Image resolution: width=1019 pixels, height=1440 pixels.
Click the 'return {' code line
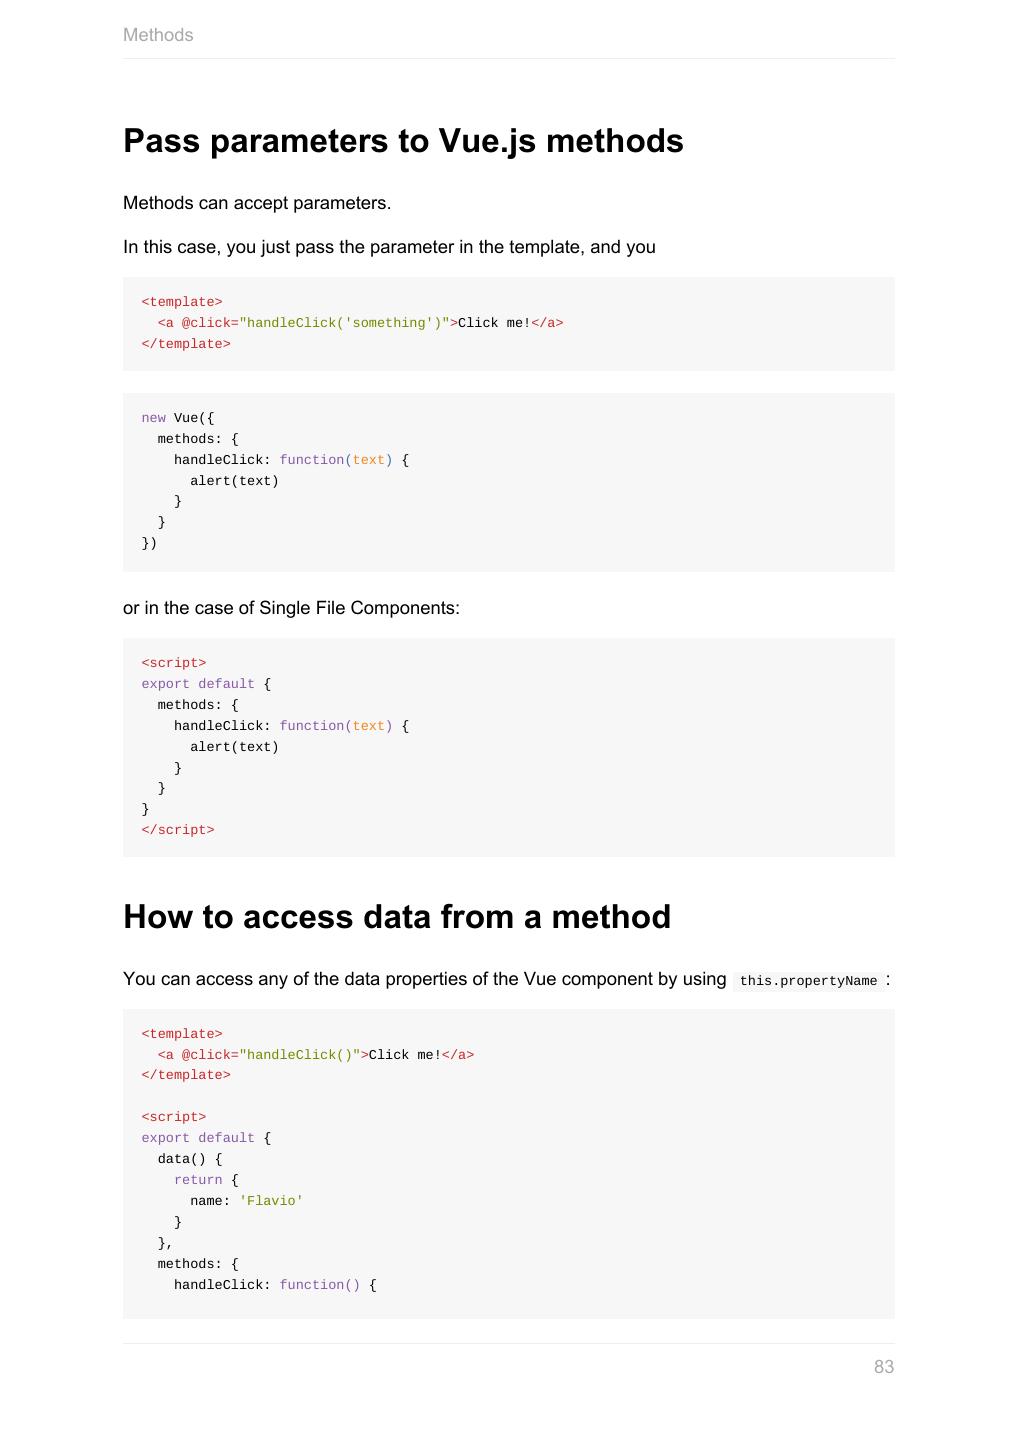[x=206, y=1180]
